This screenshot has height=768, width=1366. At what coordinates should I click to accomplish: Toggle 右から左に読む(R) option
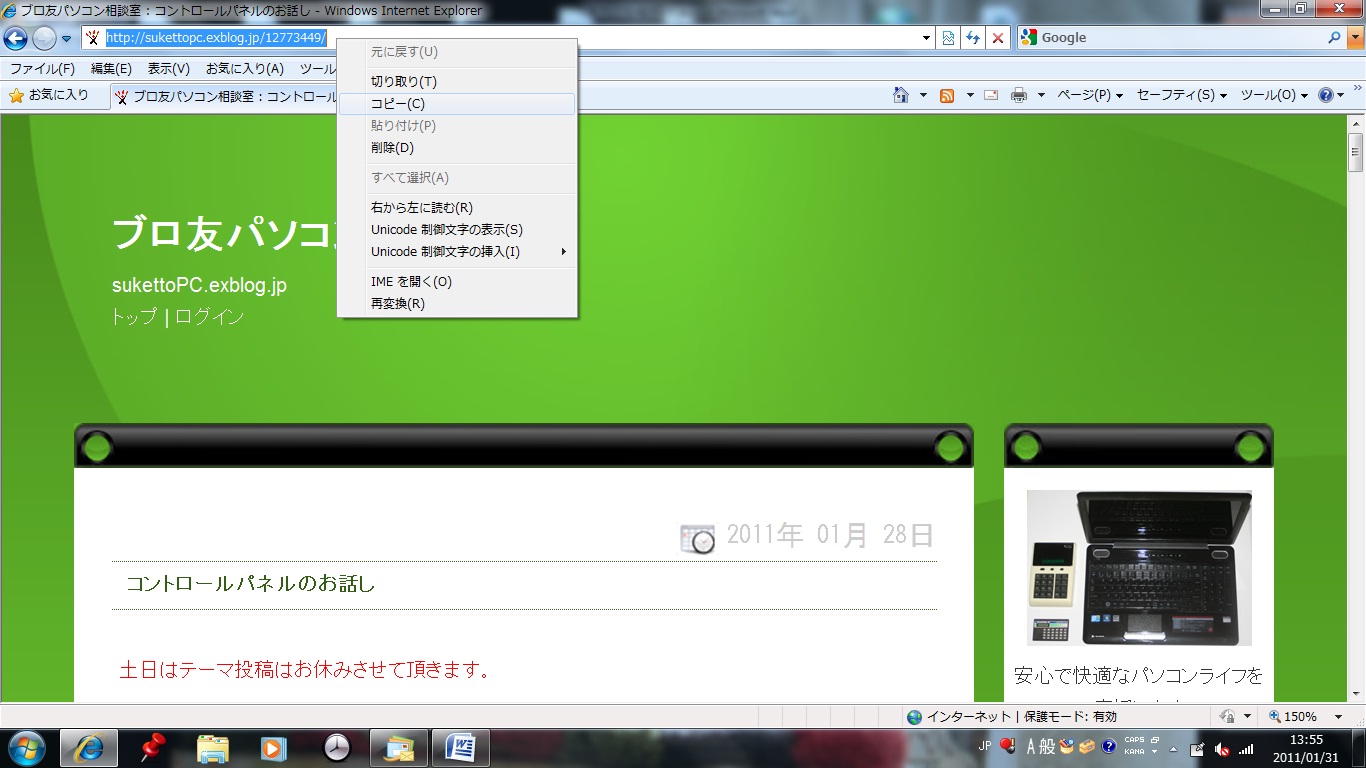pyautogui.click(x=457, y=208)
